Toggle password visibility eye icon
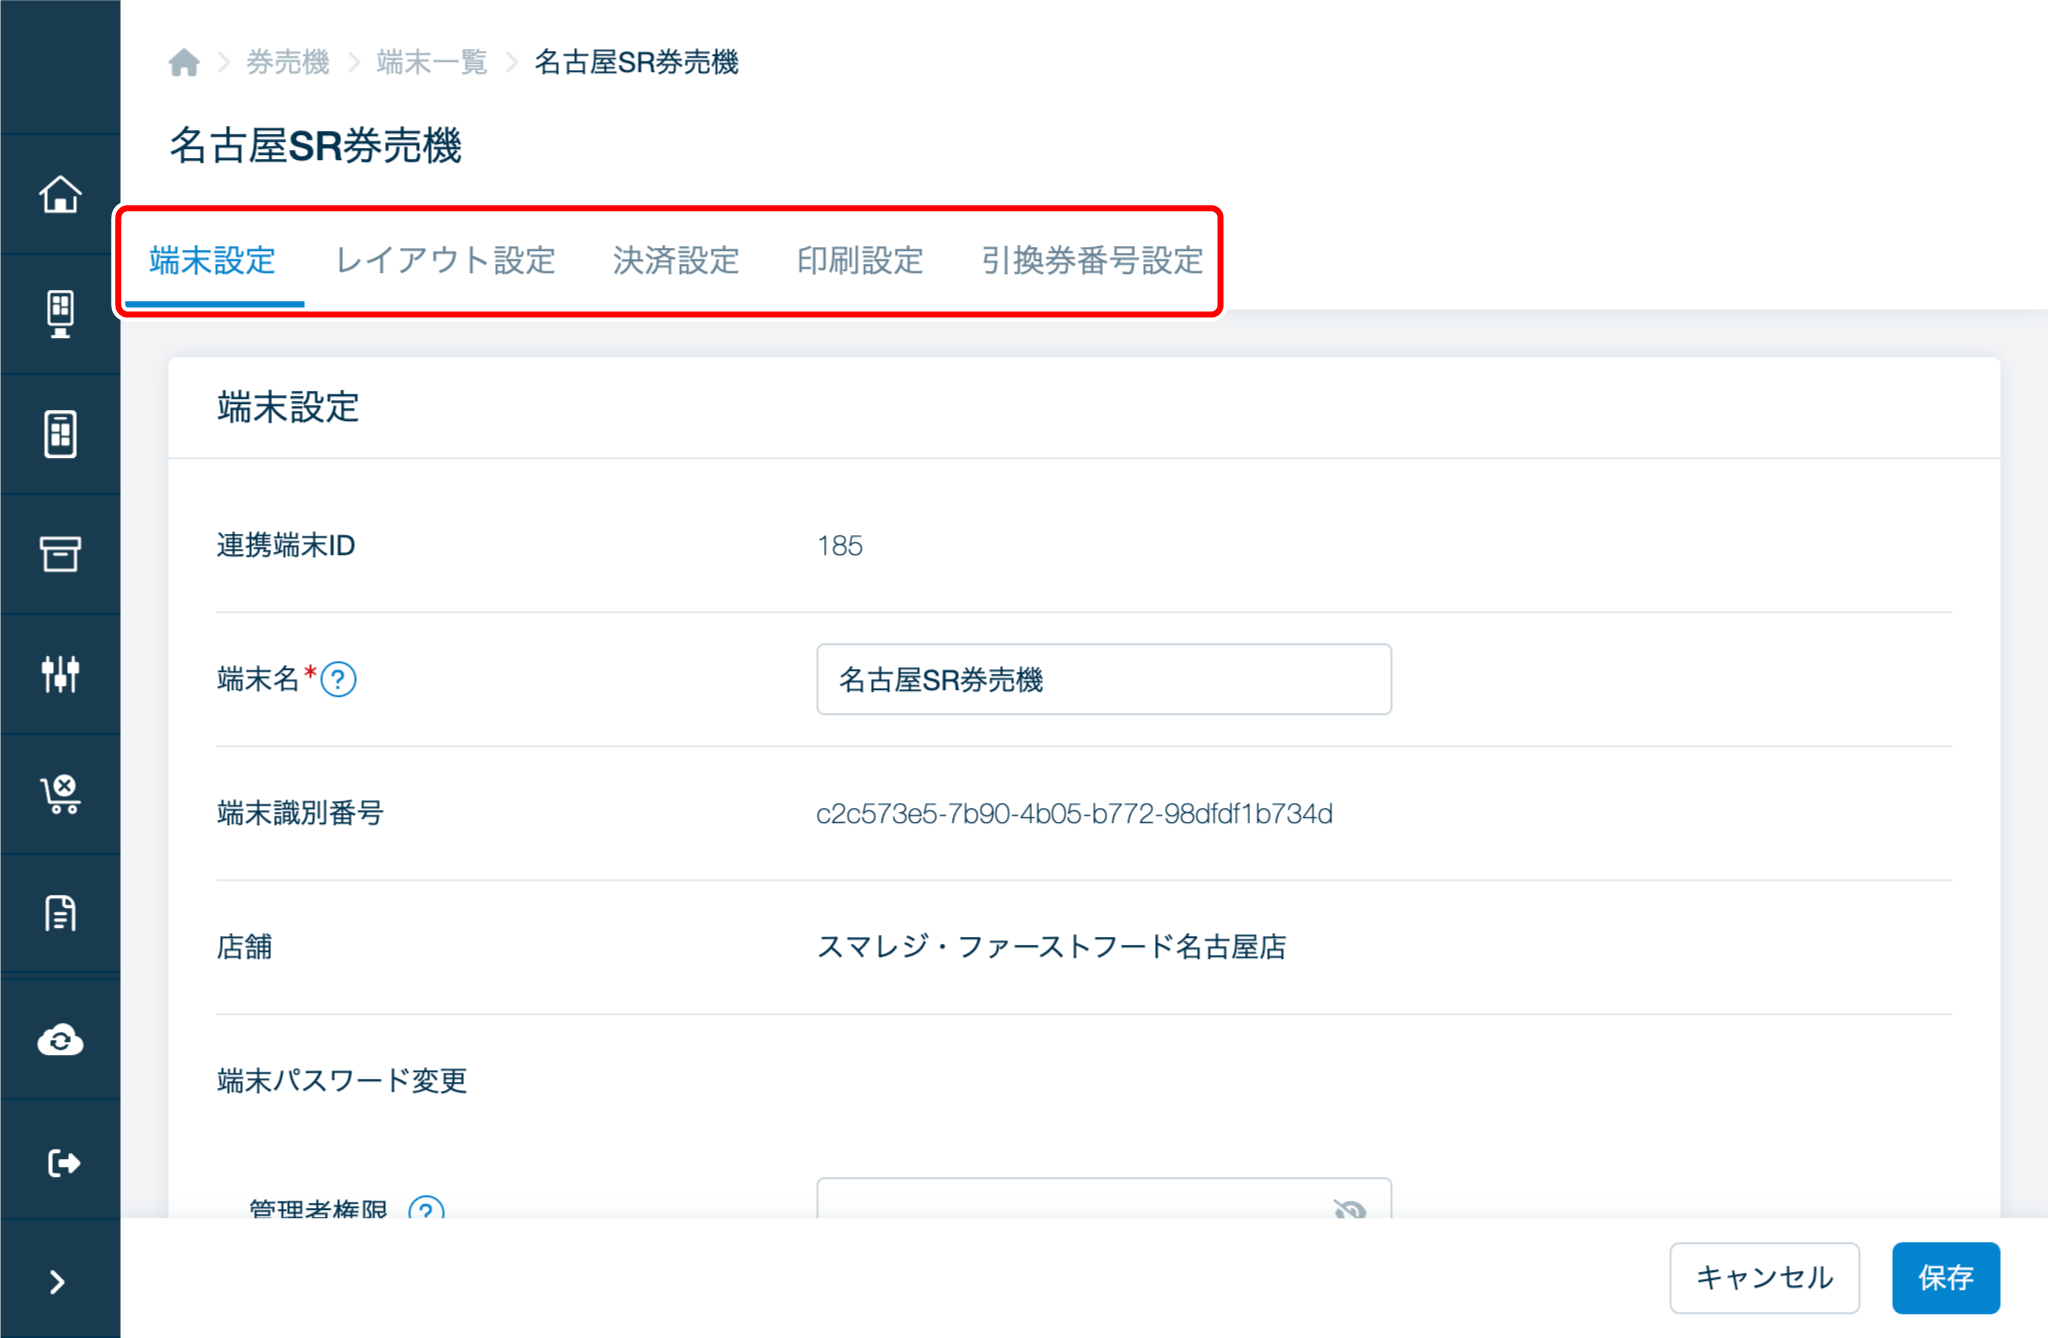The height and width of the screenshot is (1338, 2048). [x=1349, y=1208]
